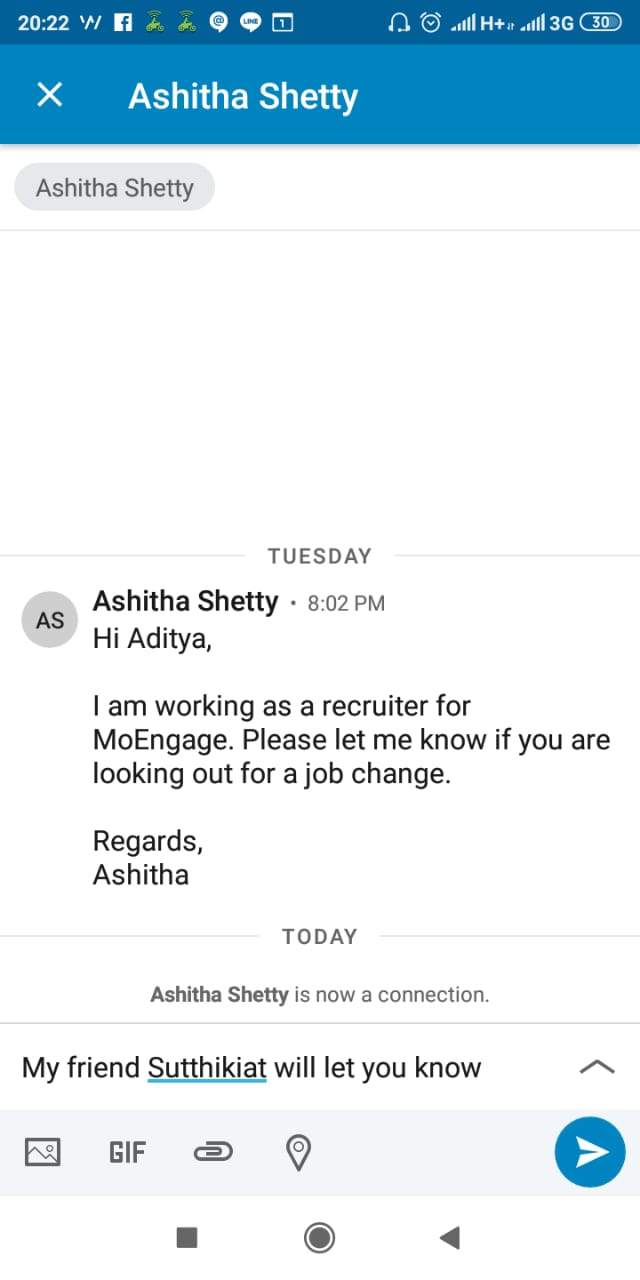Tap the LINE notification icon in the status bar
The height and width of the screenshot is (1280, 640).
251,23
